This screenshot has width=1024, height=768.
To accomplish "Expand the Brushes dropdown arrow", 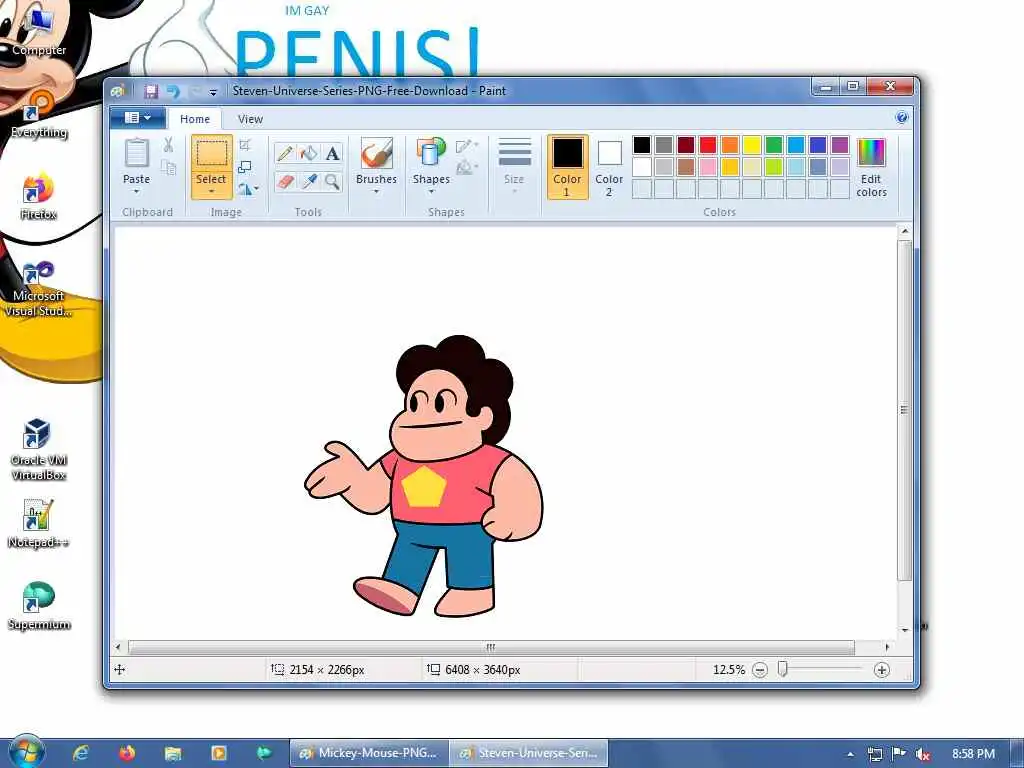I will pyautogui.click(x=376, y=192).
